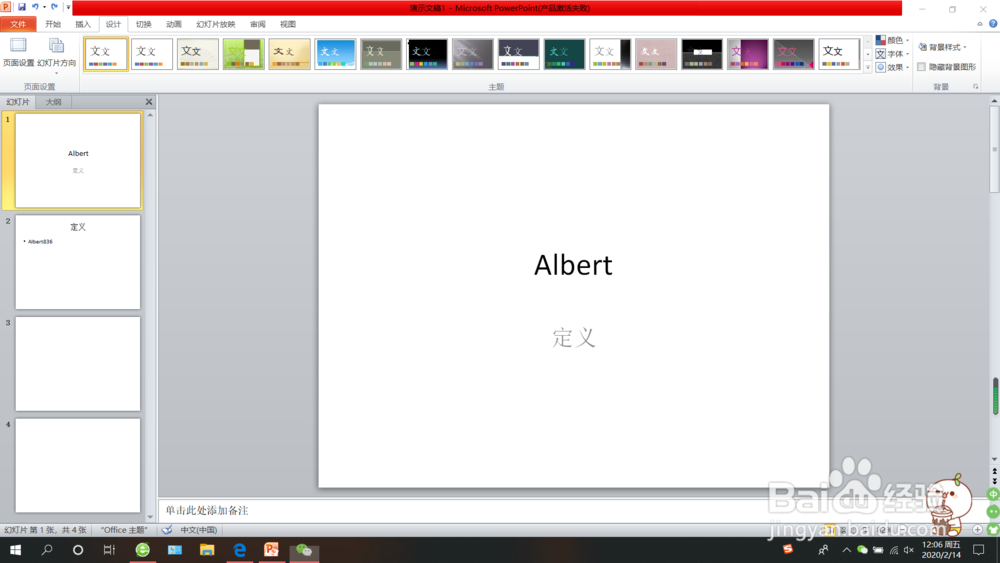Apply the black theme with colored dots

tap(427, 54)
